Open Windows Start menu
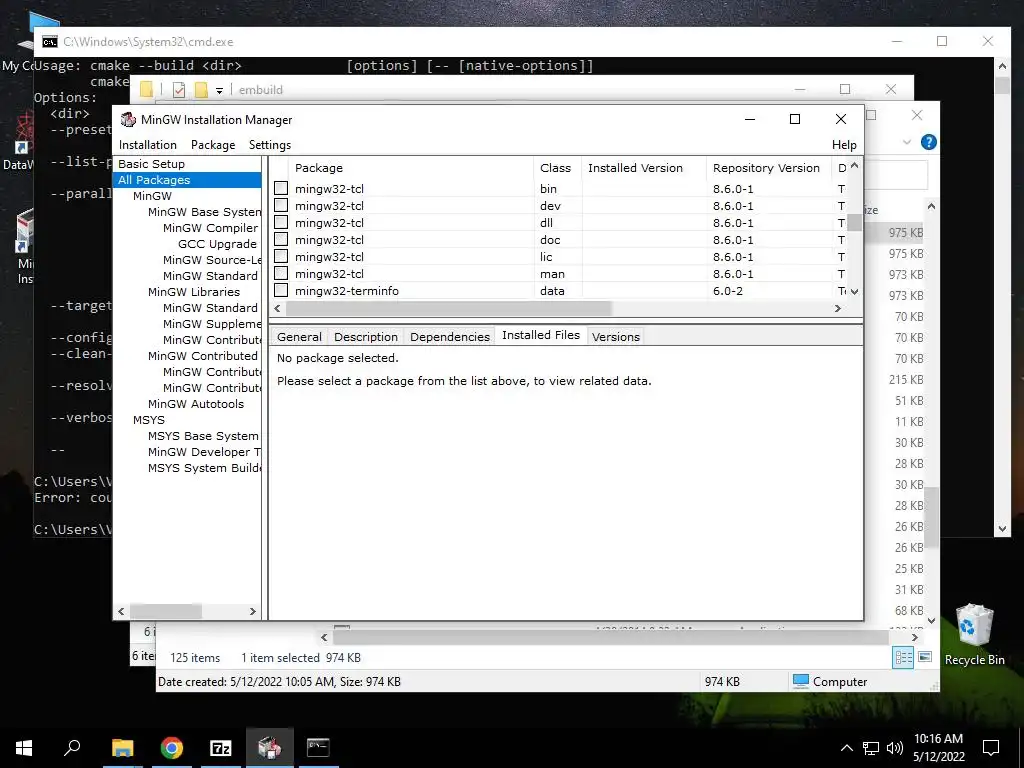1024x768 pixels. click(24, 748)
